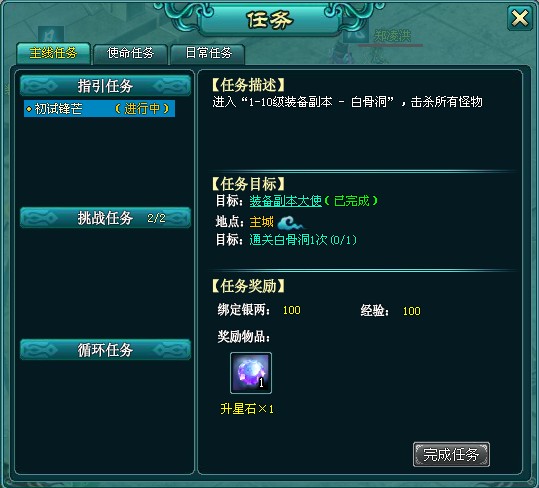The image size is (539, 488).
Task: Select the 初试锋芒 quest entry
Action: [99, 109]
